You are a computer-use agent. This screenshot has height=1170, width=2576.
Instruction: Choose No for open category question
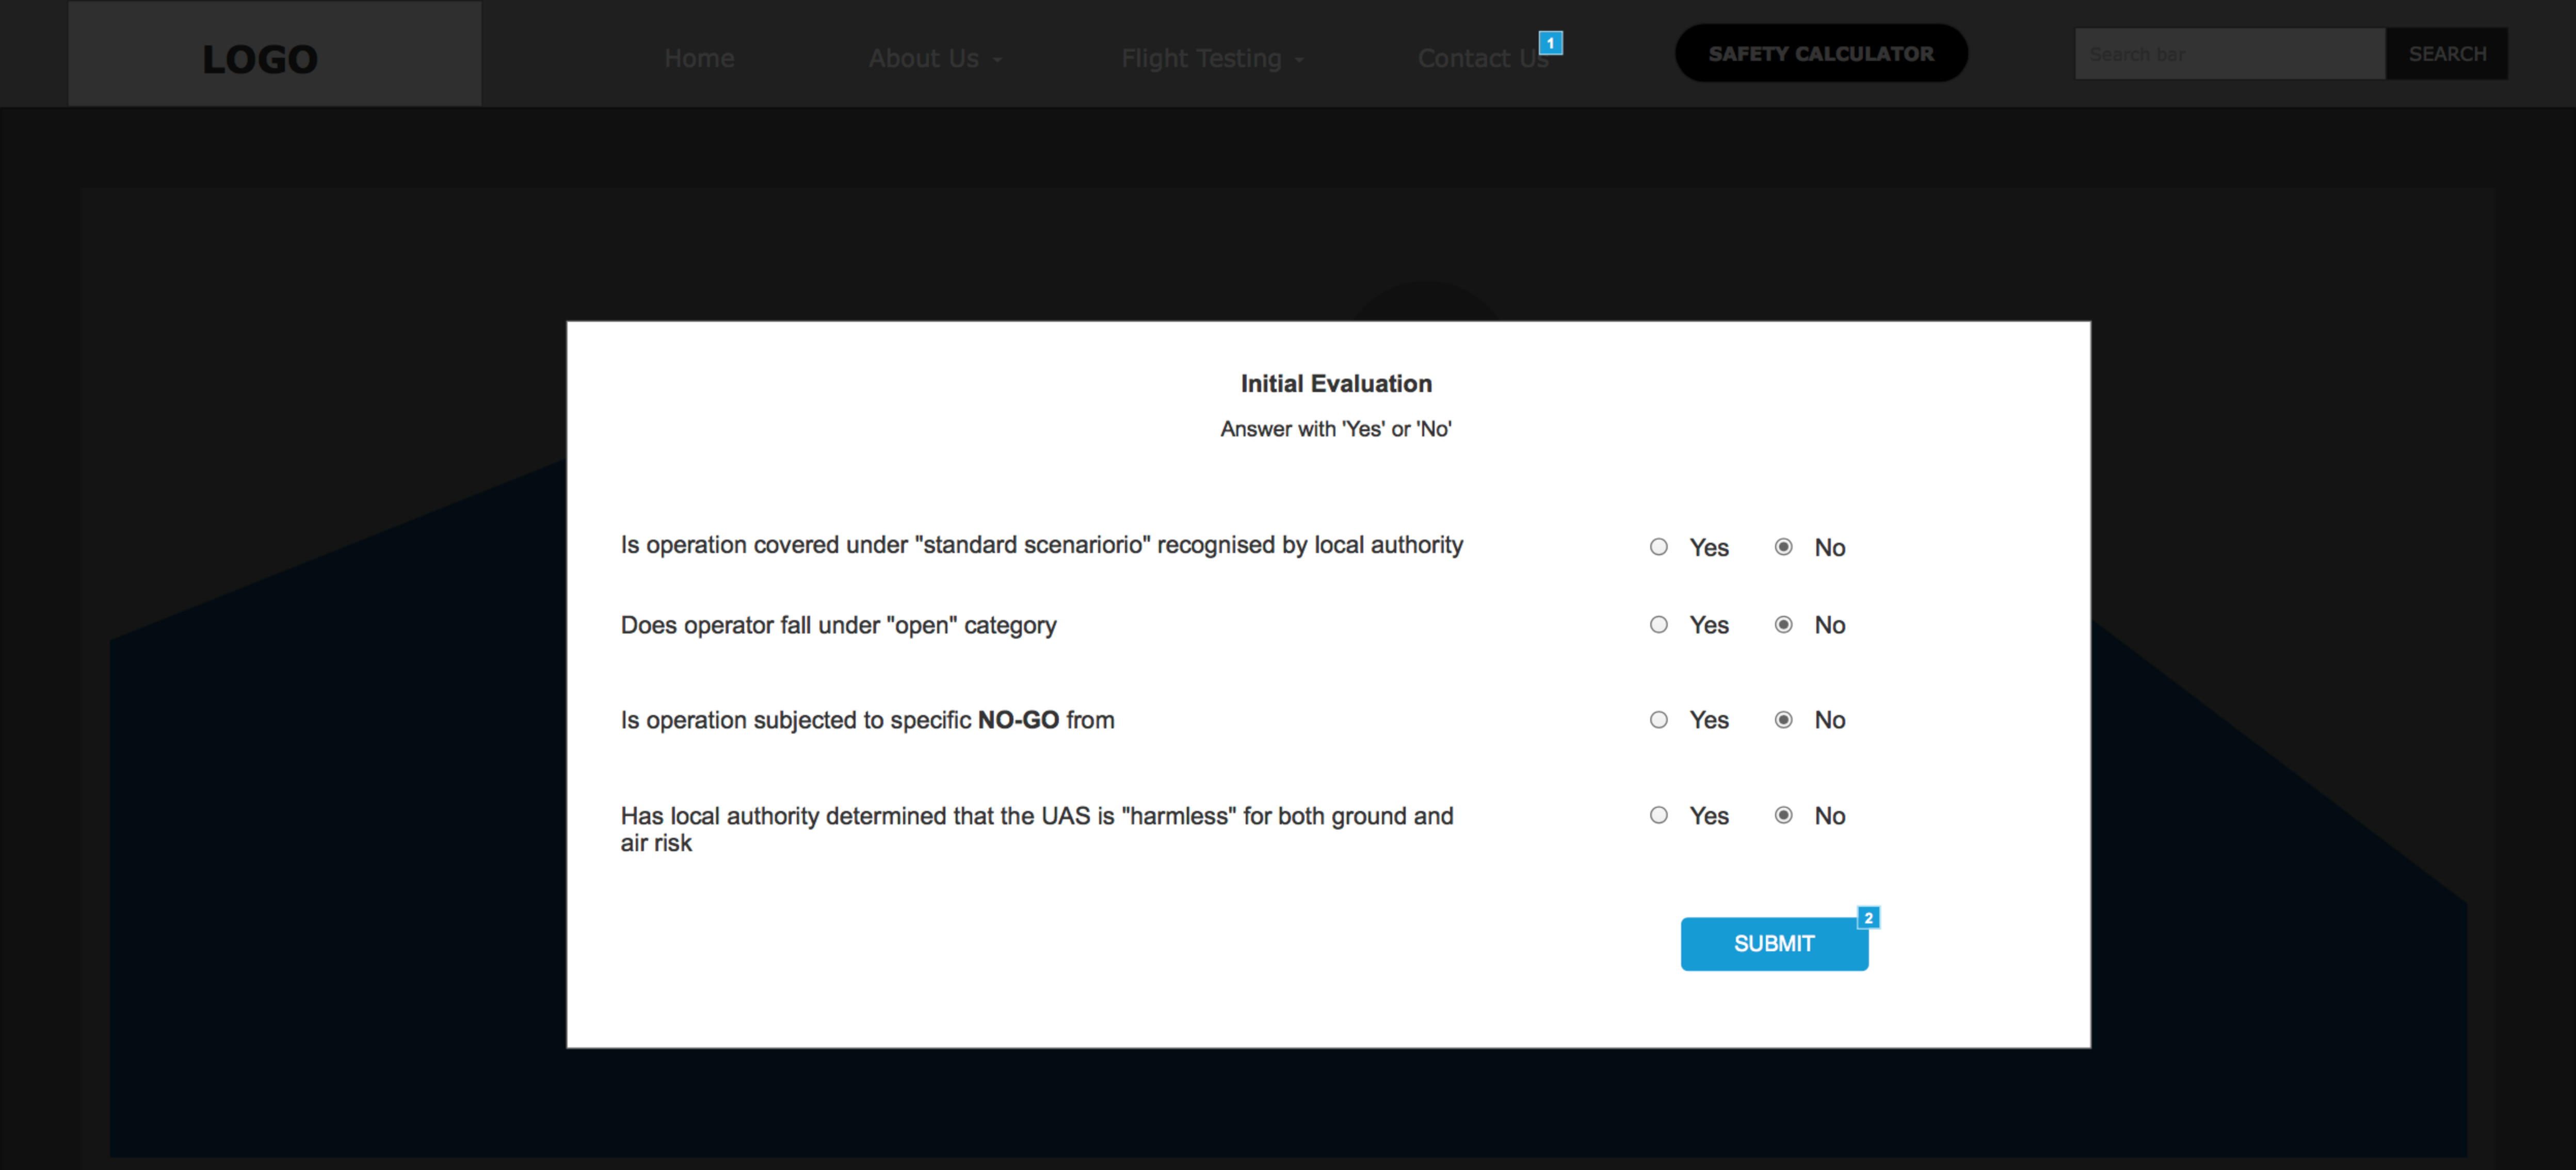(1783, 625)
